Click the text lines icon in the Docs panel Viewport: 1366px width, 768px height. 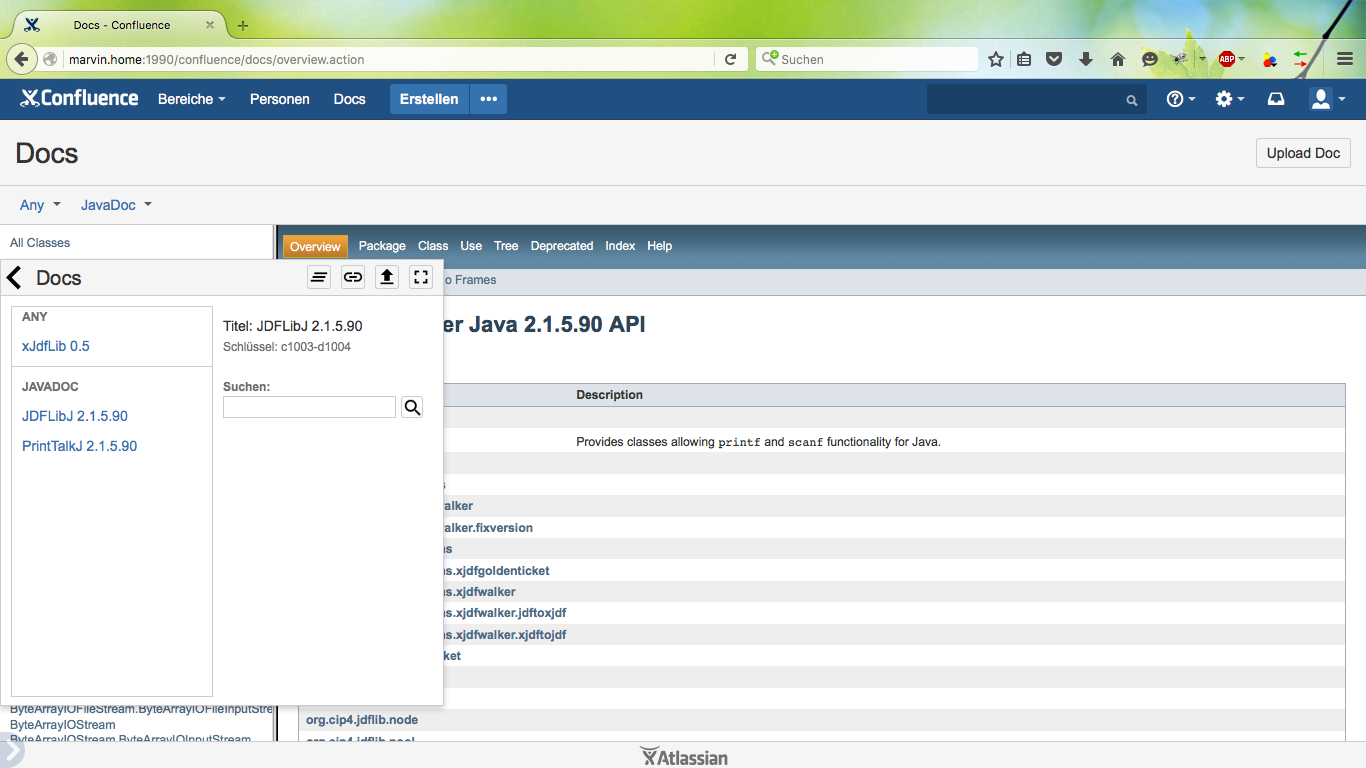pyautogui.click(x=319, y=277)
